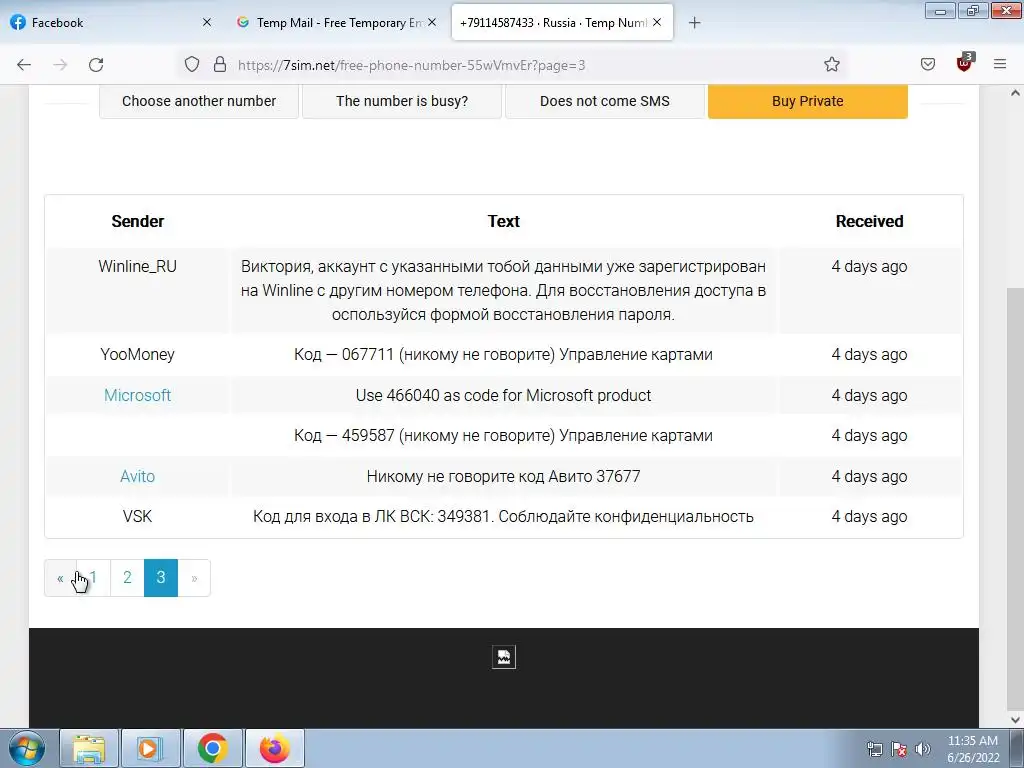This screenshot has height=768, width=1024.
Task: Click the volume speaker tray icon
Action: 923,749
